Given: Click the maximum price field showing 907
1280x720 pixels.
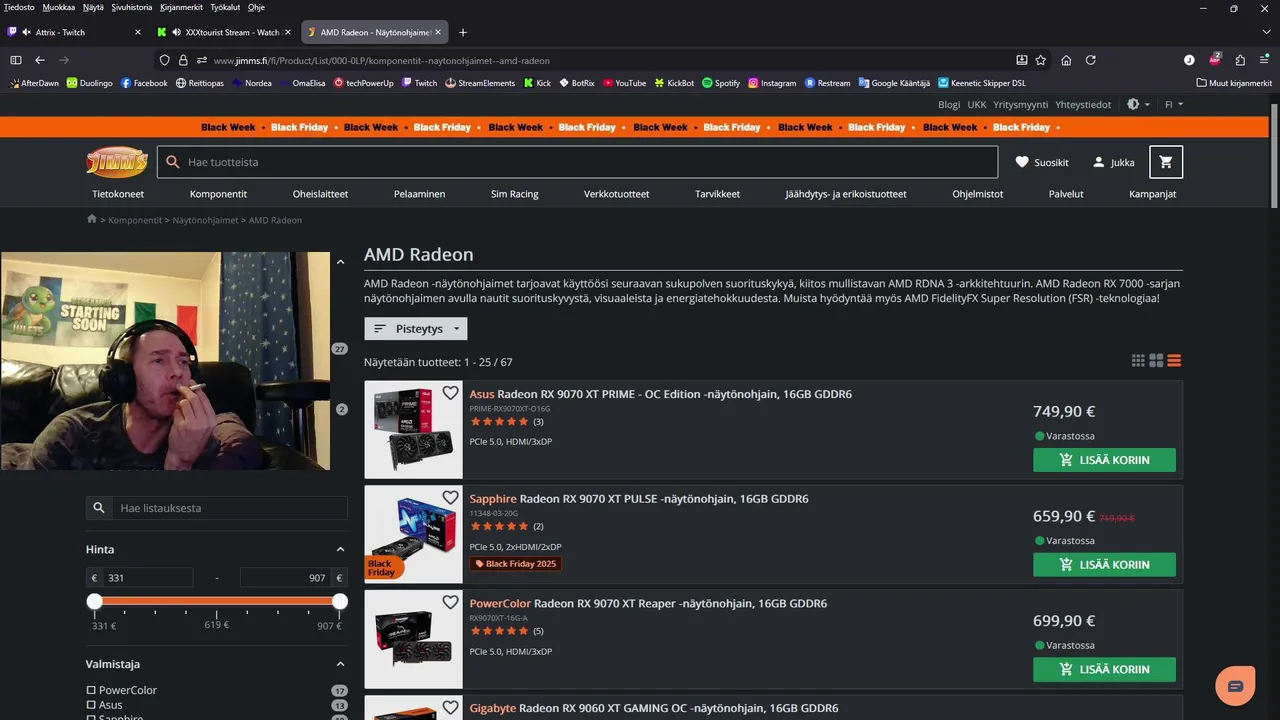Looking at the screenshot, I should (x=285, y=578).
